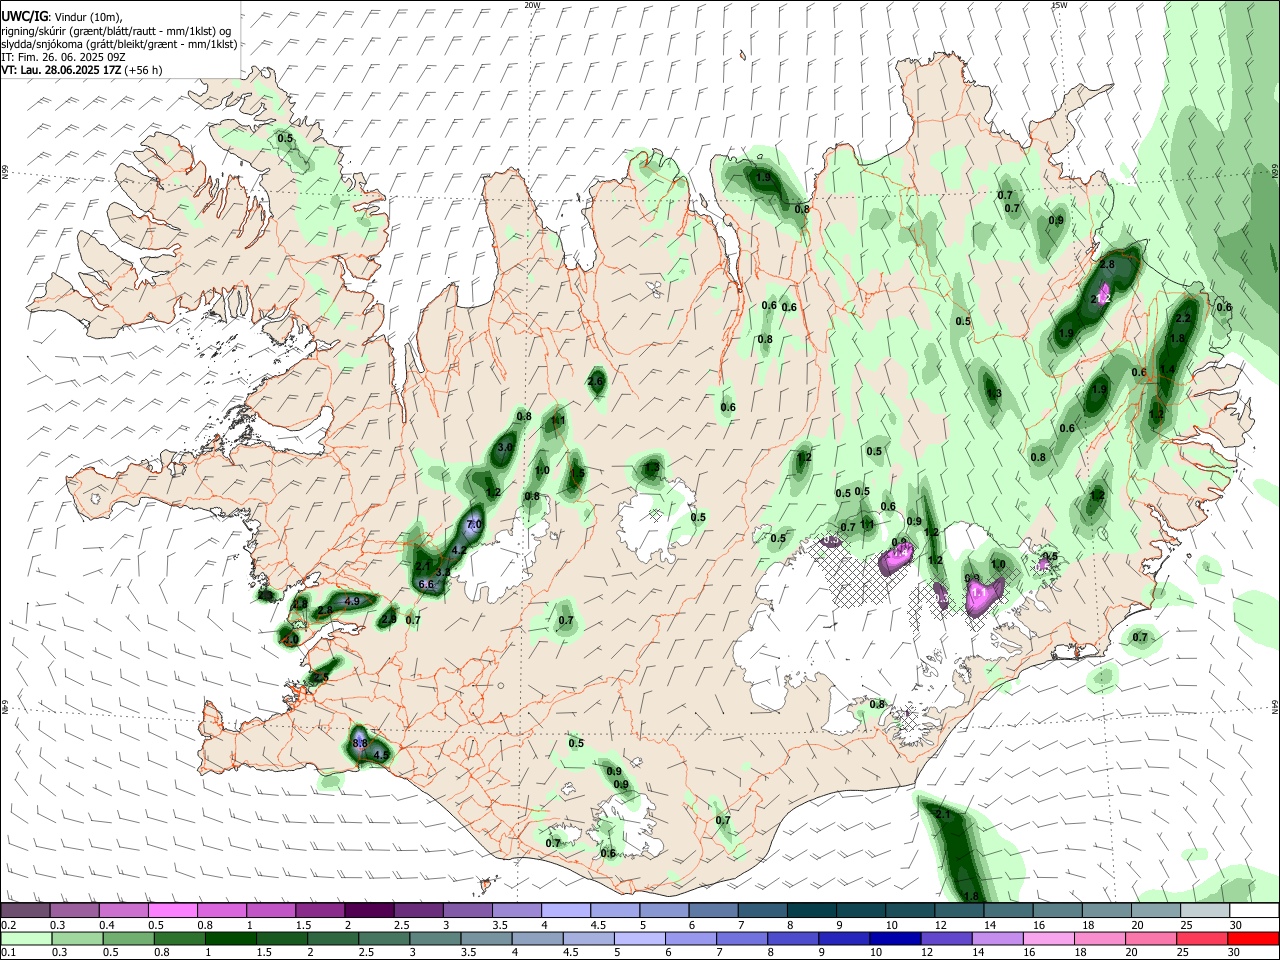Viewport: 1280px width, 960px height.
Task: Select the pink bottom-row swatch between 16 and 18
Action: pyautogui.click(x=1048, y=939)
